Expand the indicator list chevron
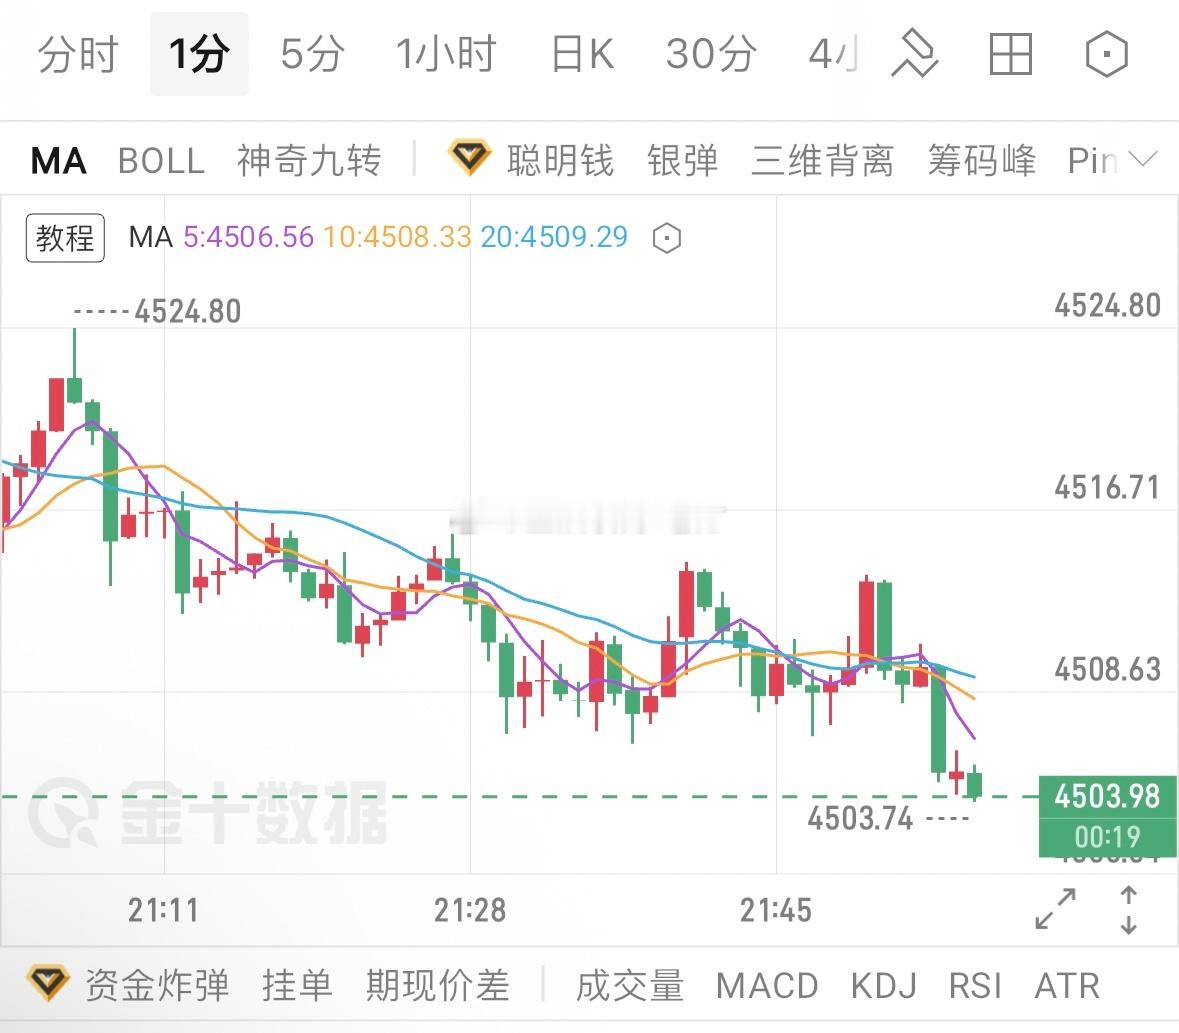 coord(1142,159)
